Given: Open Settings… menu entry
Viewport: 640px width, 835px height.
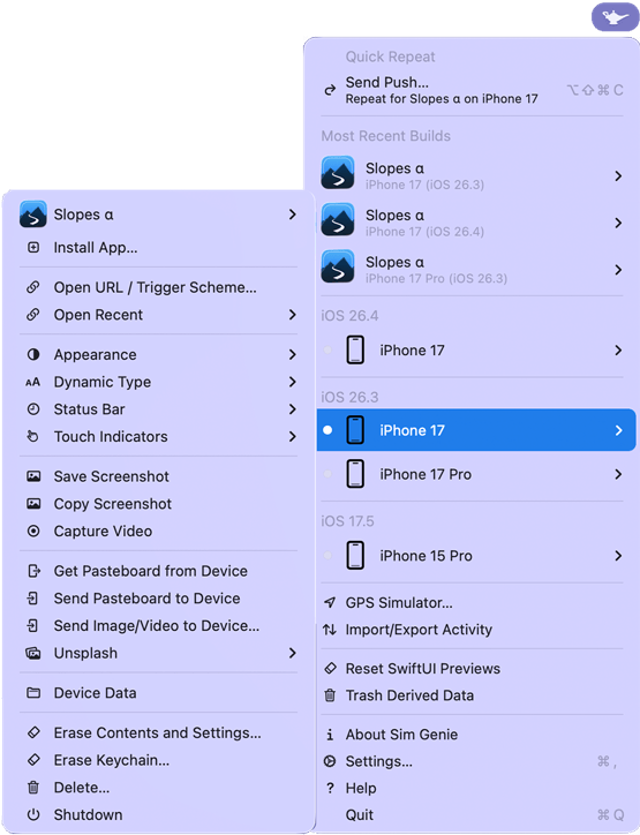Looking at the screenshot, I should coord(472,761).
